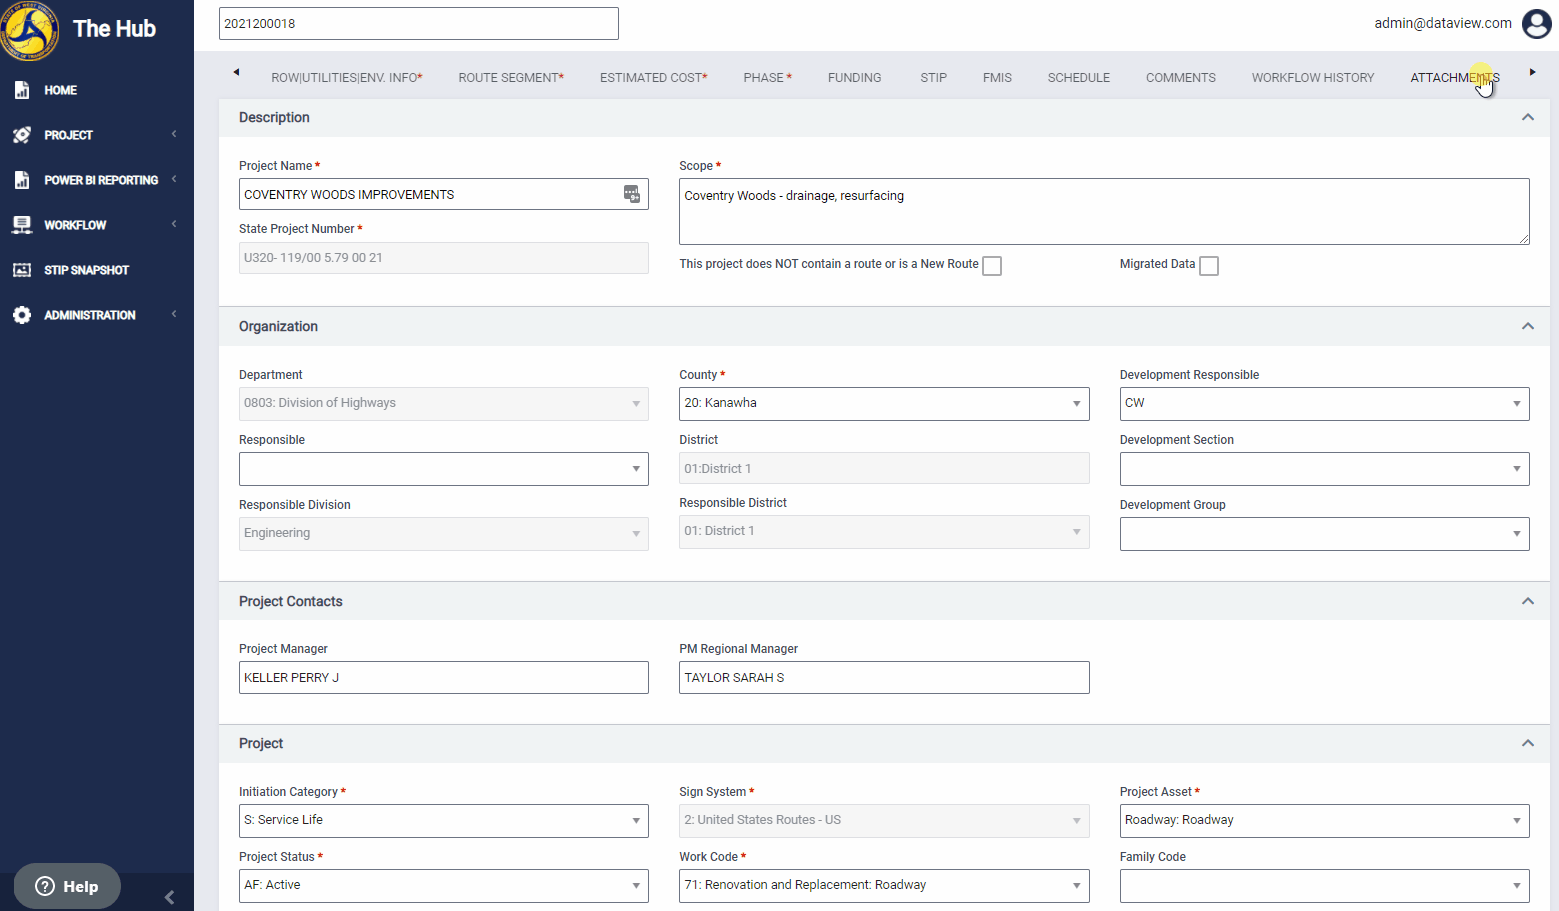Screen dimensions: 1559x911
Task: Check the New Route checkbox
Action: 992,266
